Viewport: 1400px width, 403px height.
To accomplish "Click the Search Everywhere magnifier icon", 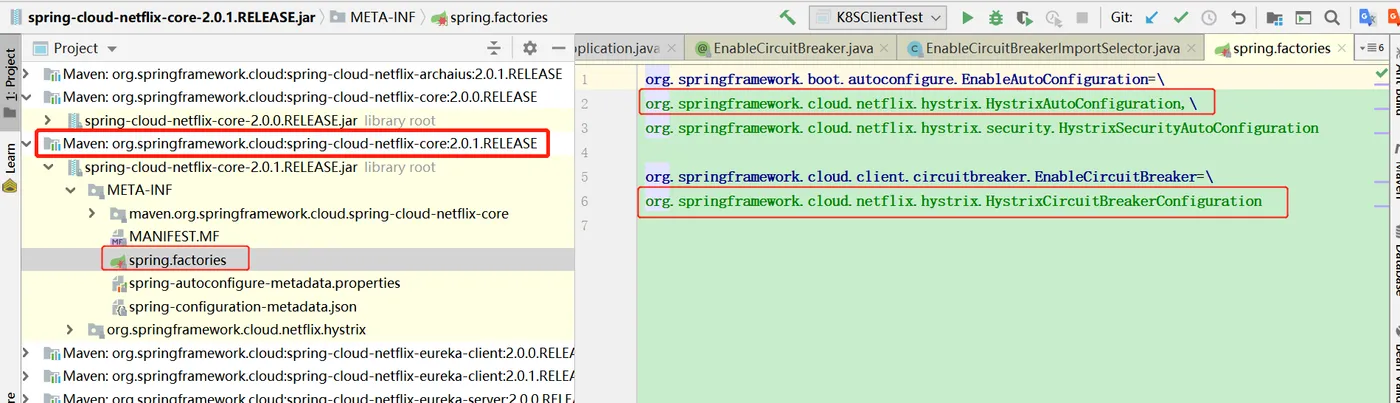I will tap(1332, 17).
